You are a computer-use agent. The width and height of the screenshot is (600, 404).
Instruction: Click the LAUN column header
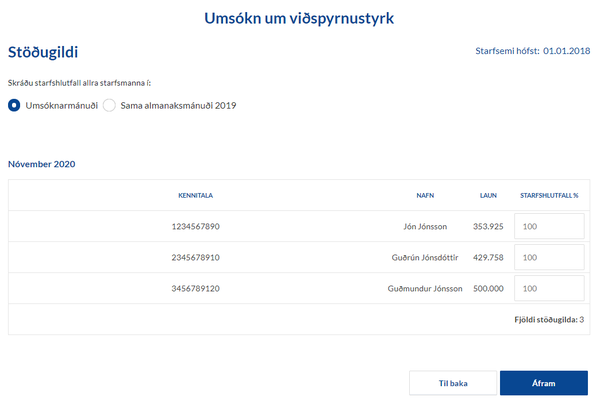[488, 196]
